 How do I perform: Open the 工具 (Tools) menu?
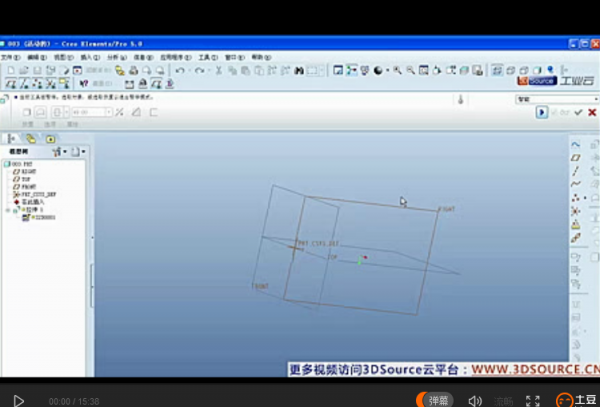208,58
